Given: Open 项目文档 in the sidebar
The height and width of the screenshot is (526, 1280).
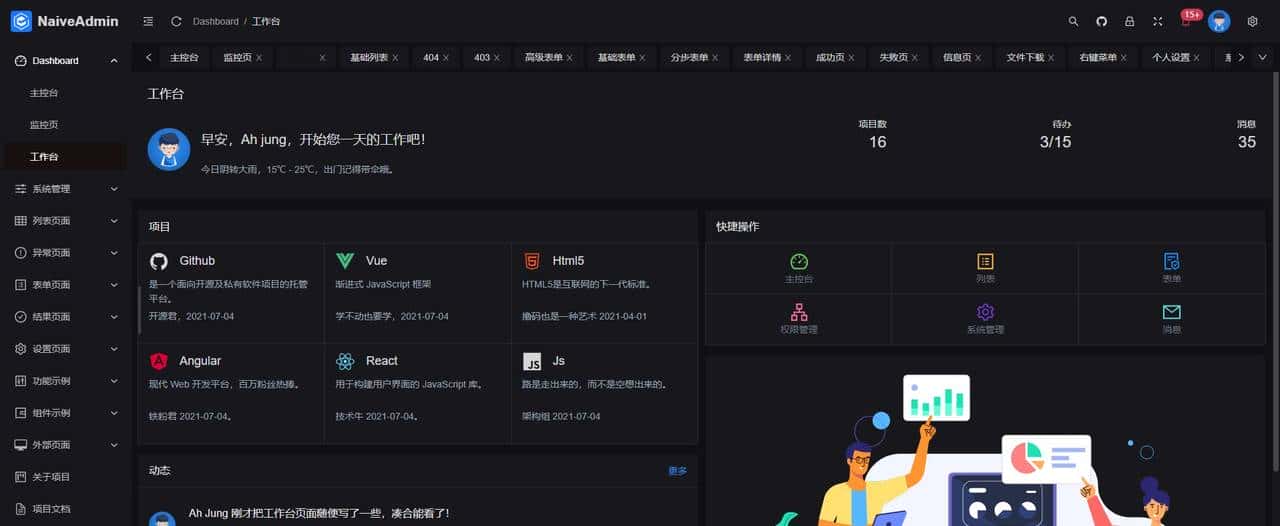Looking at the screenshot, I should 65,509.
